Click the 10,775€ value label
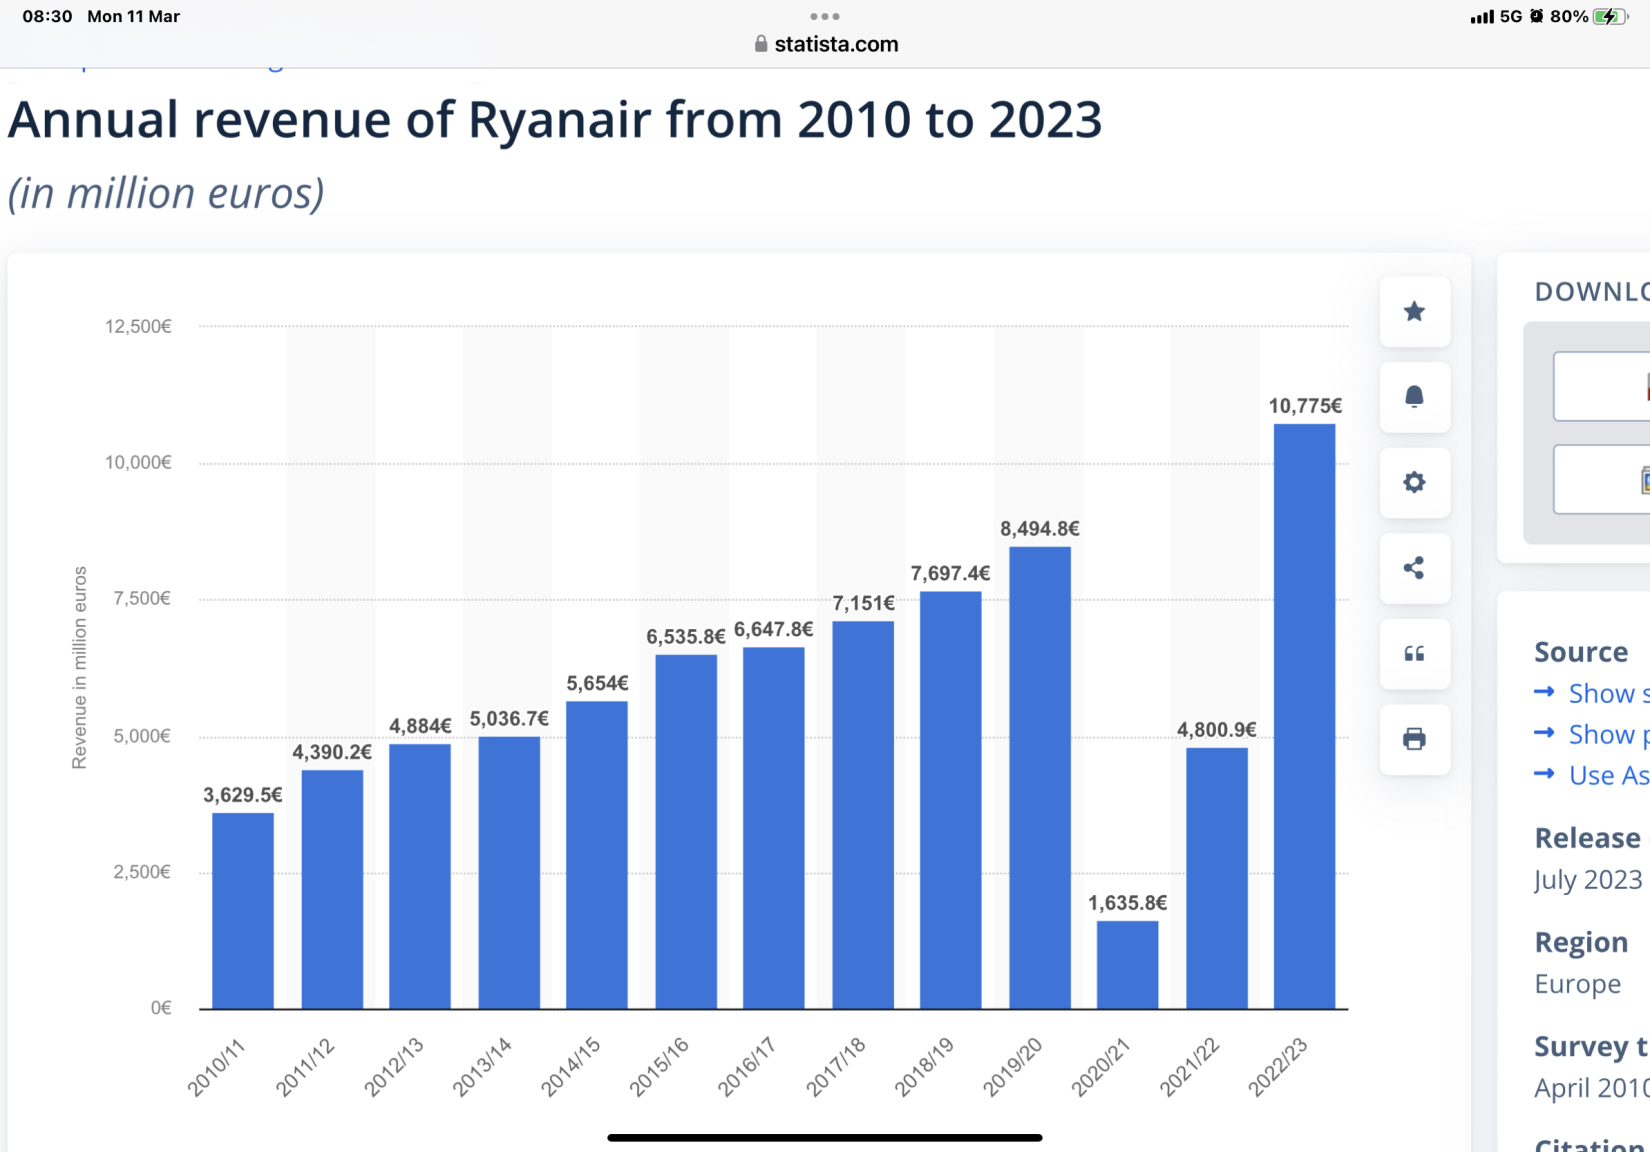 [x=1305, y=406]
